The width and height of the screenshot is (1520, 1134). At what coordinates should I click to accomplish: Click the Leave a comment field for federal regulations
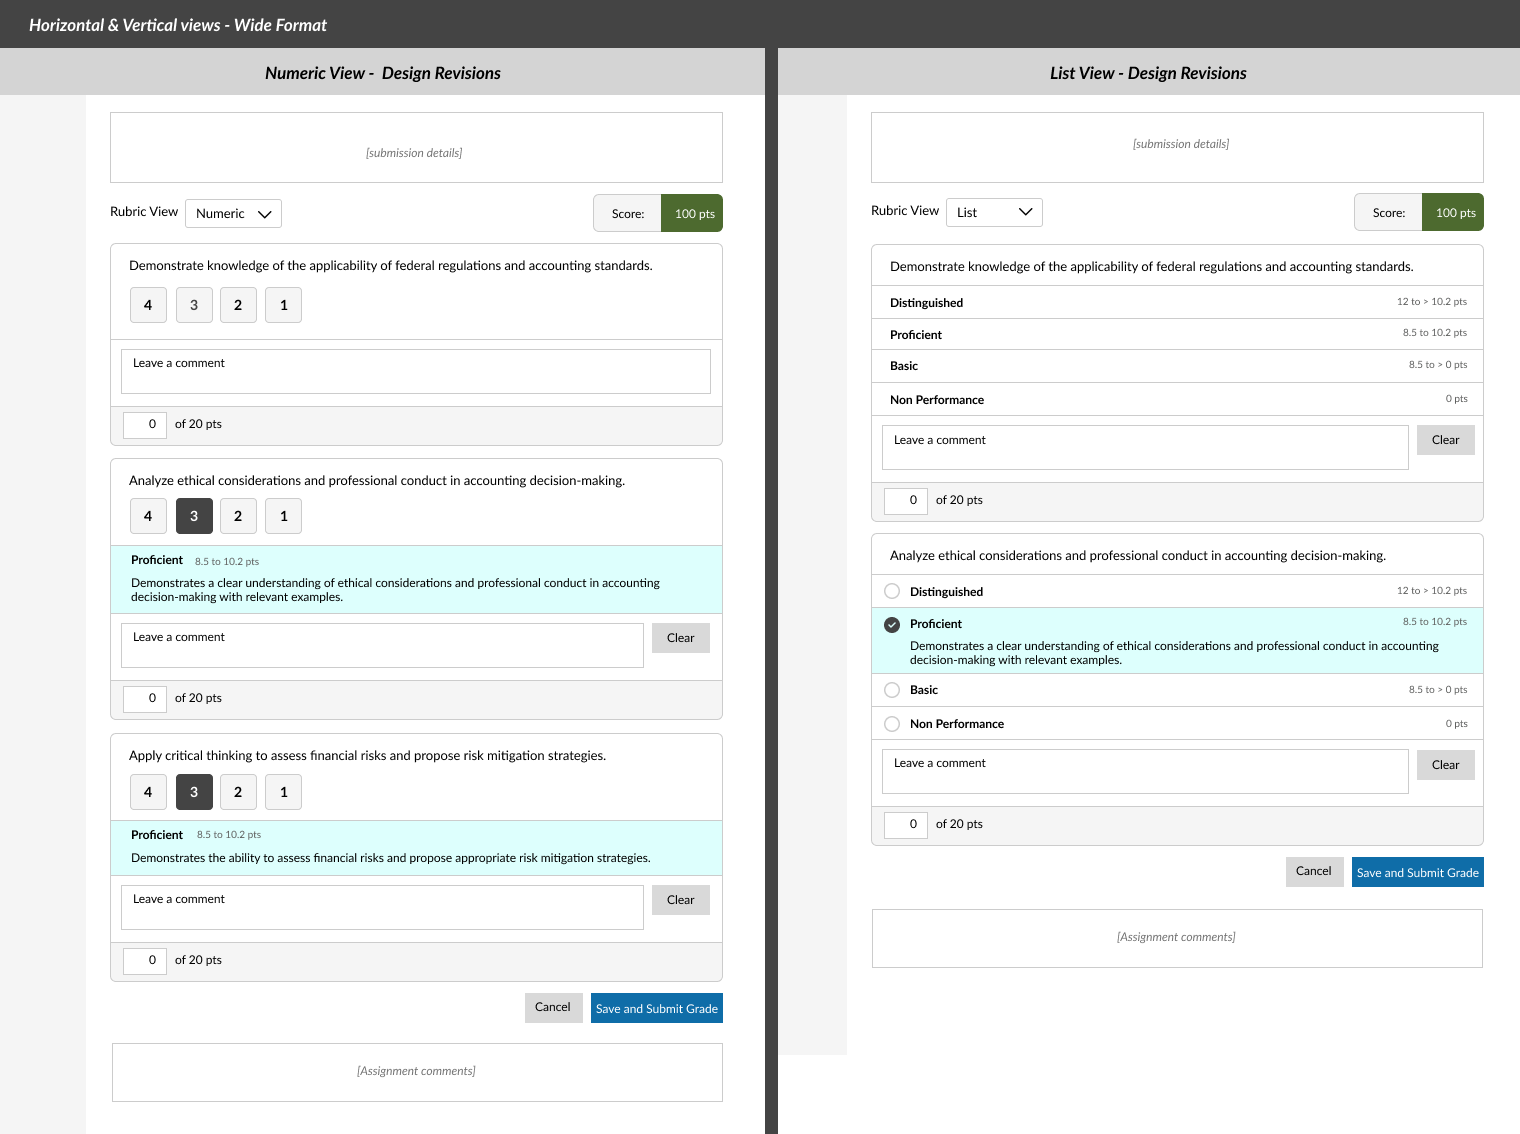click(x=416, y=371)
